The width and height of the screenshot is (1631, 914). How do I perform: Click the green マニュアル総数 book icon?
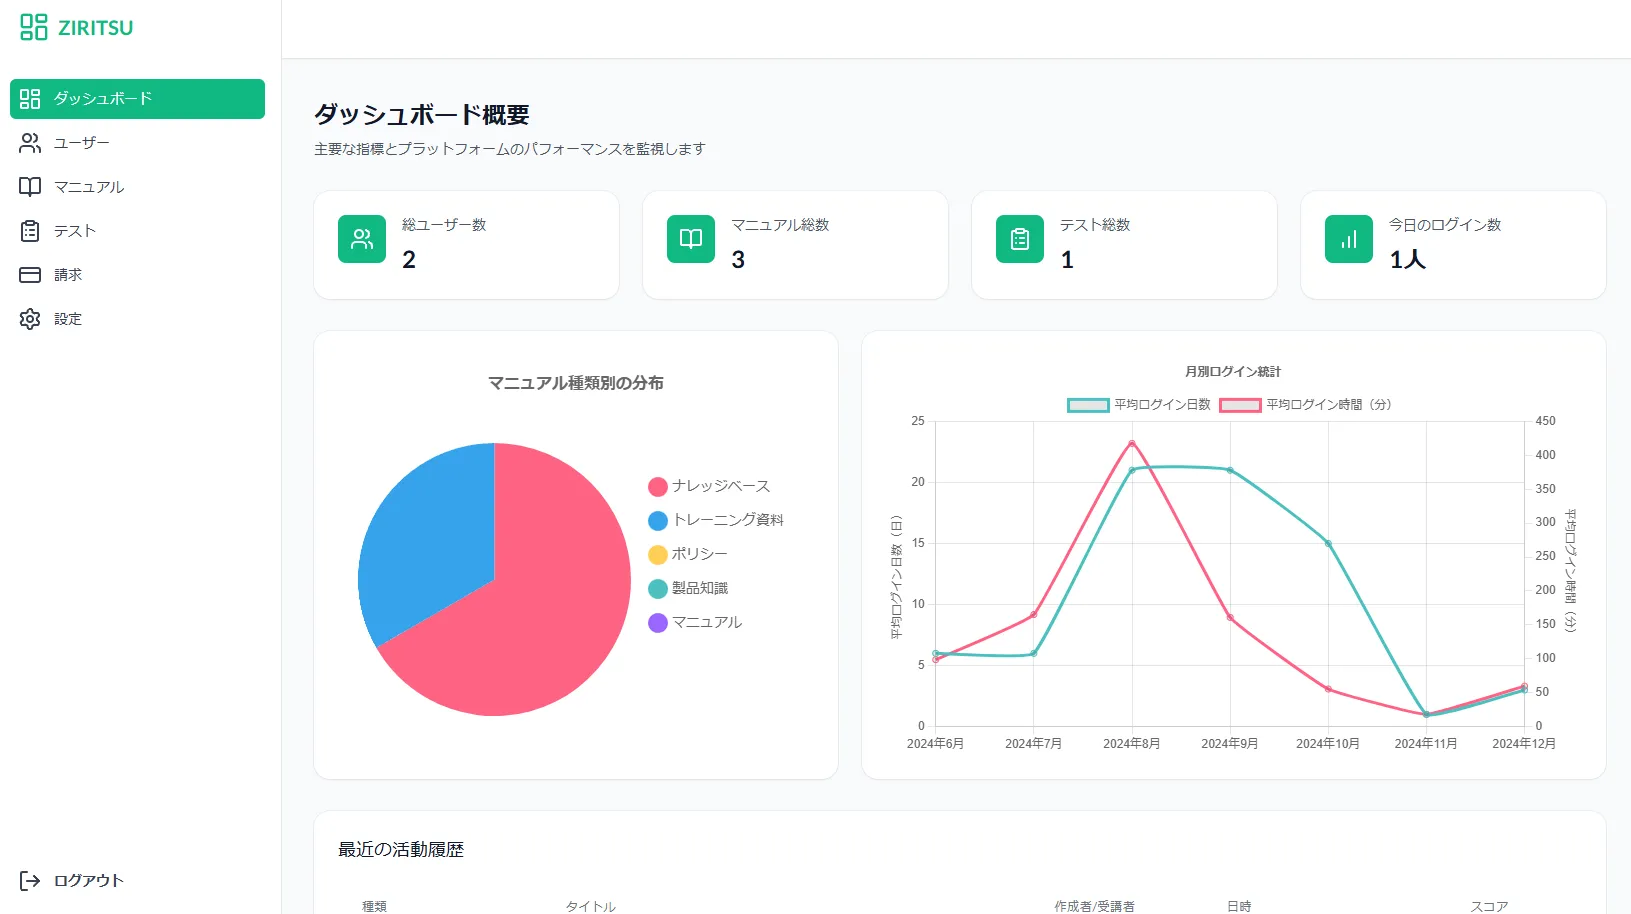coord(691,239)
